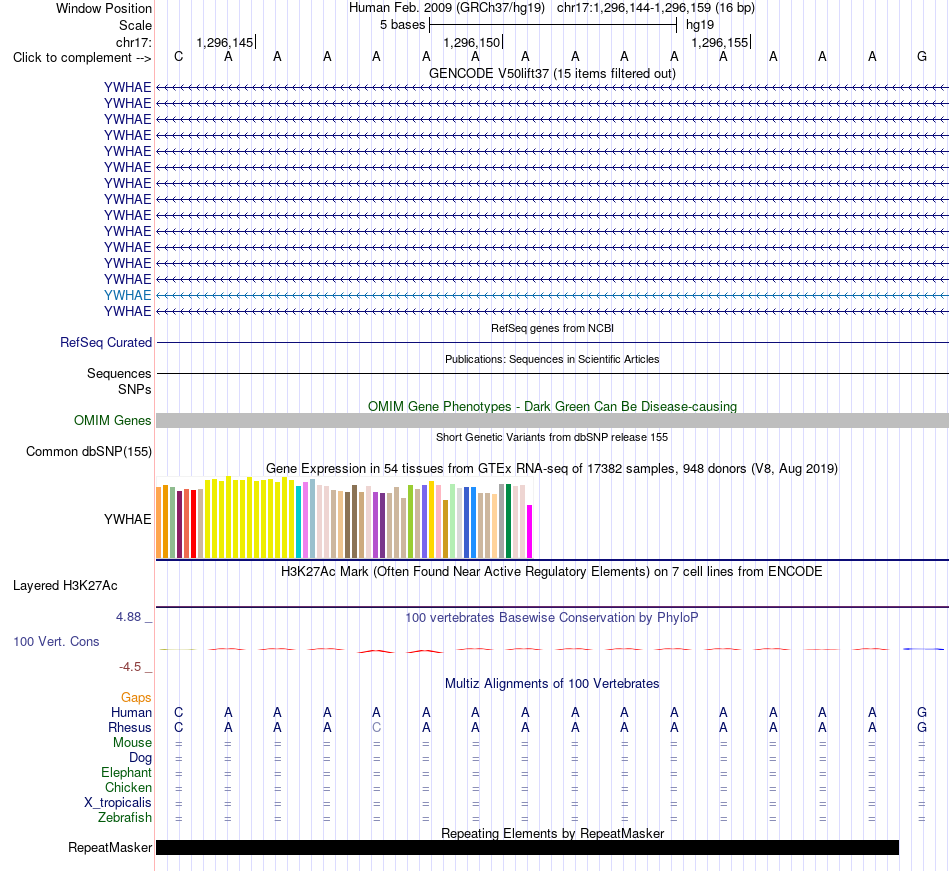Screen dimensions: 950x871
Task: Open '100 vertebrates Basewise Conservation by PhyloP' title
Action: coord(552,618)
